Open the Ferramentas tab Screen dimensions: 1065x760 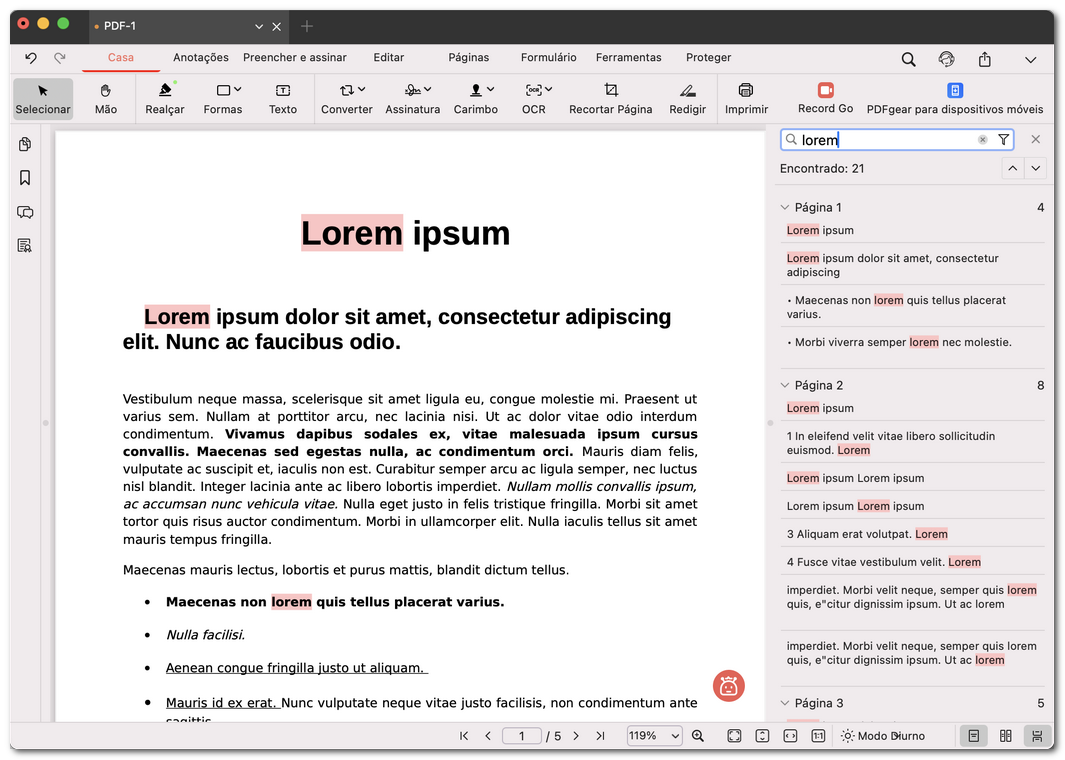click(x=628, y=57)
